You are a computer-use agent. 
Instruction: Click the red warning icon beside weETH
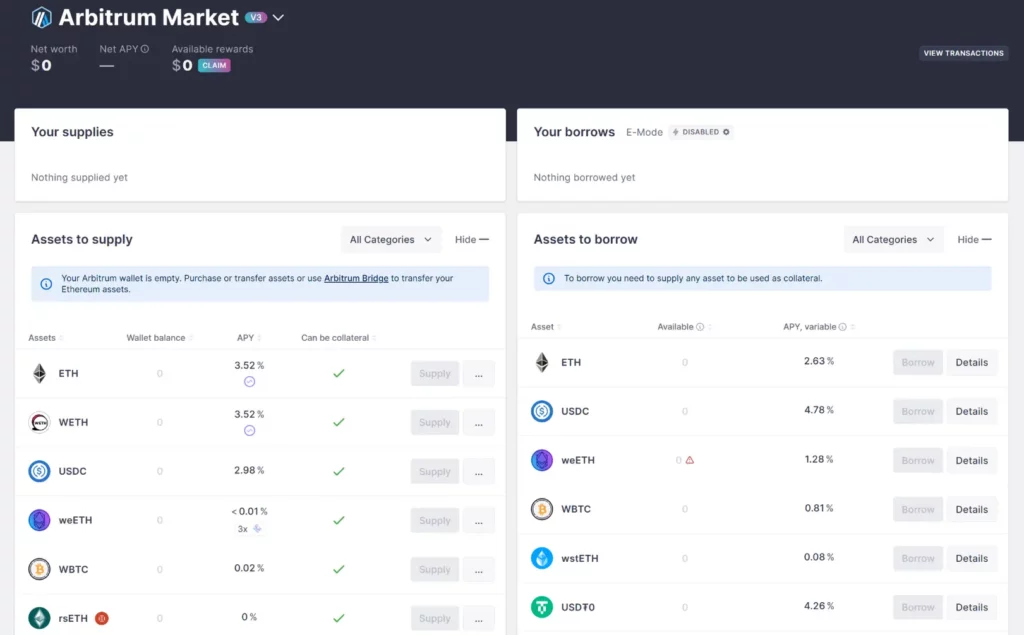pos(690,460)
